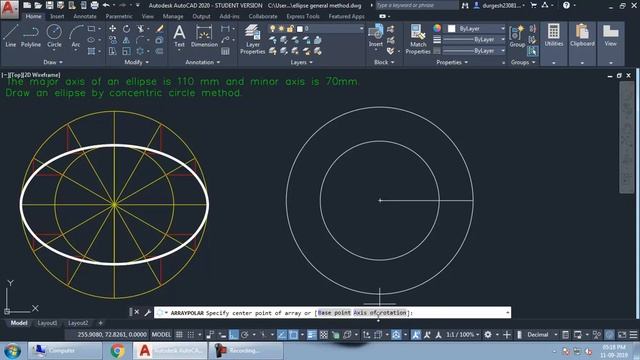
Task: Click the Save icon in quick access toolbar
Action: [49, 5]
